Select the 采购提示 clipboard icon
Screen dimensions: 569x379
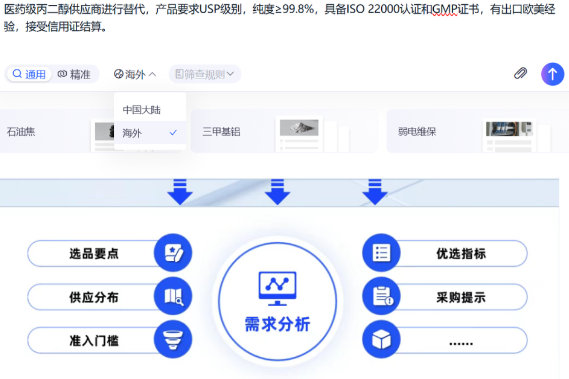coord(381,296)
